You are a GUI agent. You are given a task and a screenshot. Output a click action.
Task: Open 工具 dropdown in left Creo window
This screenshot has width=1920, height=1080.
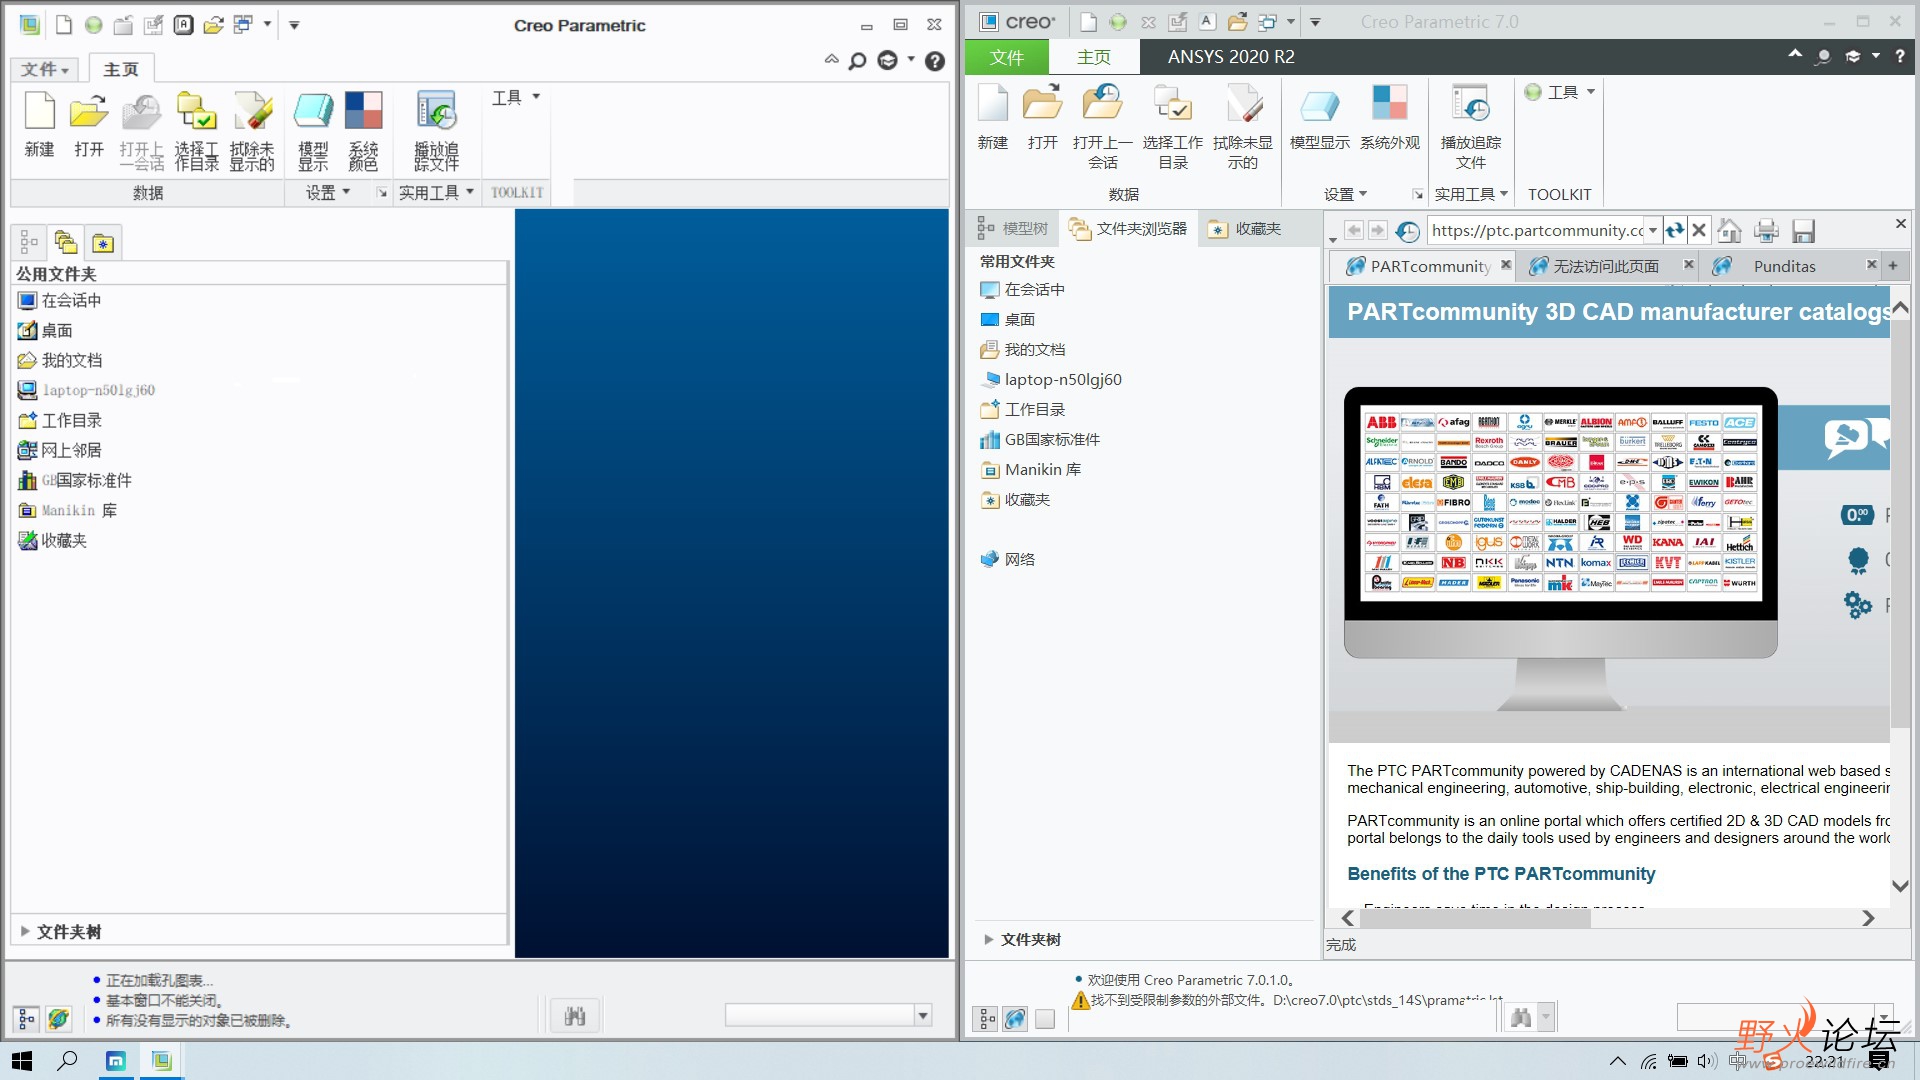pyautogui.click(x=516, y=97)
